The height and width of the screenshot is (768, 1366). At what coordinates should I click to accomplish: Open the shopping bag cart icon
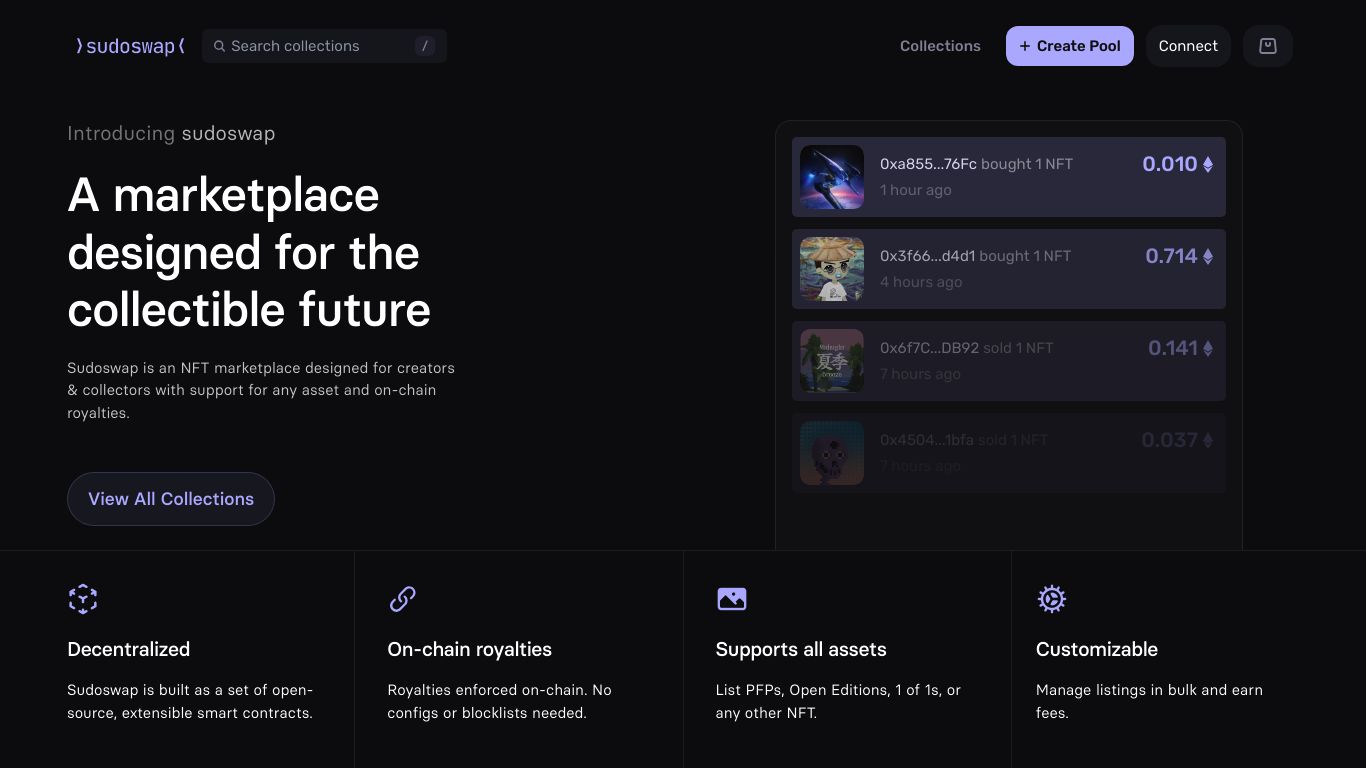(1268, 46)
